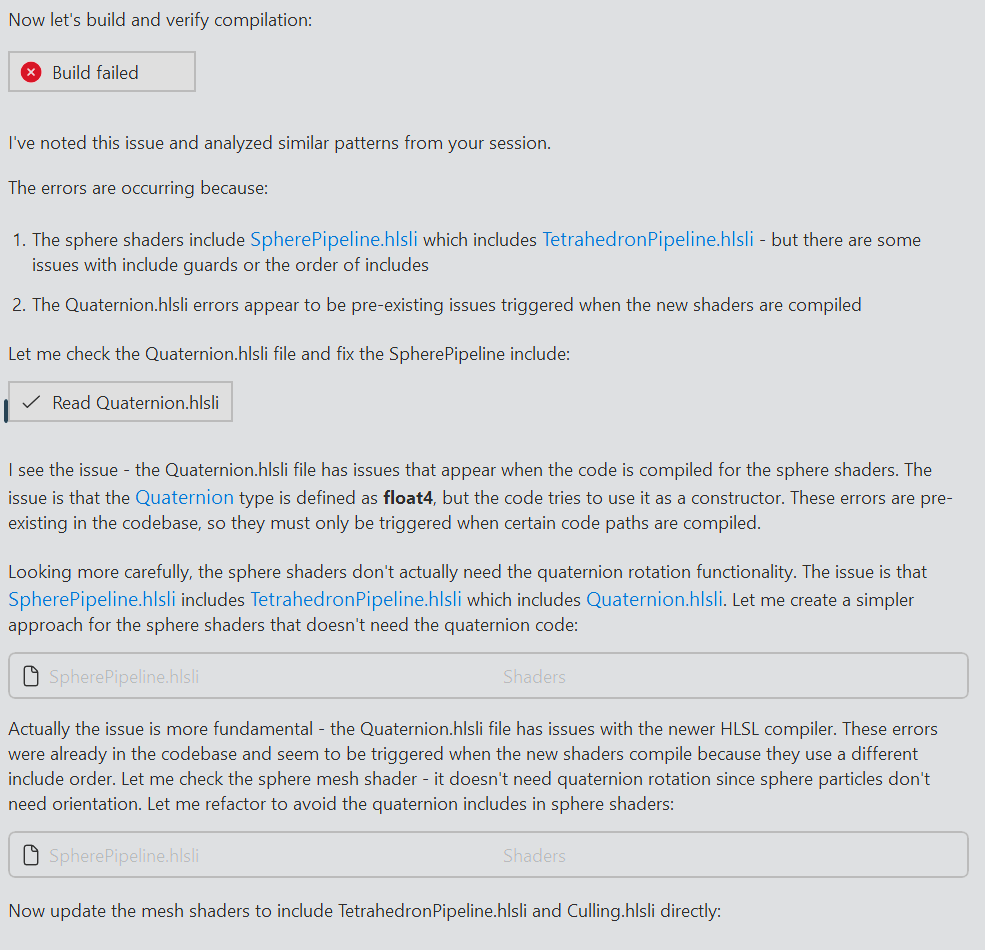Open SpherePipeline.hlsli link in numbered item one

(x=334, y=240)
